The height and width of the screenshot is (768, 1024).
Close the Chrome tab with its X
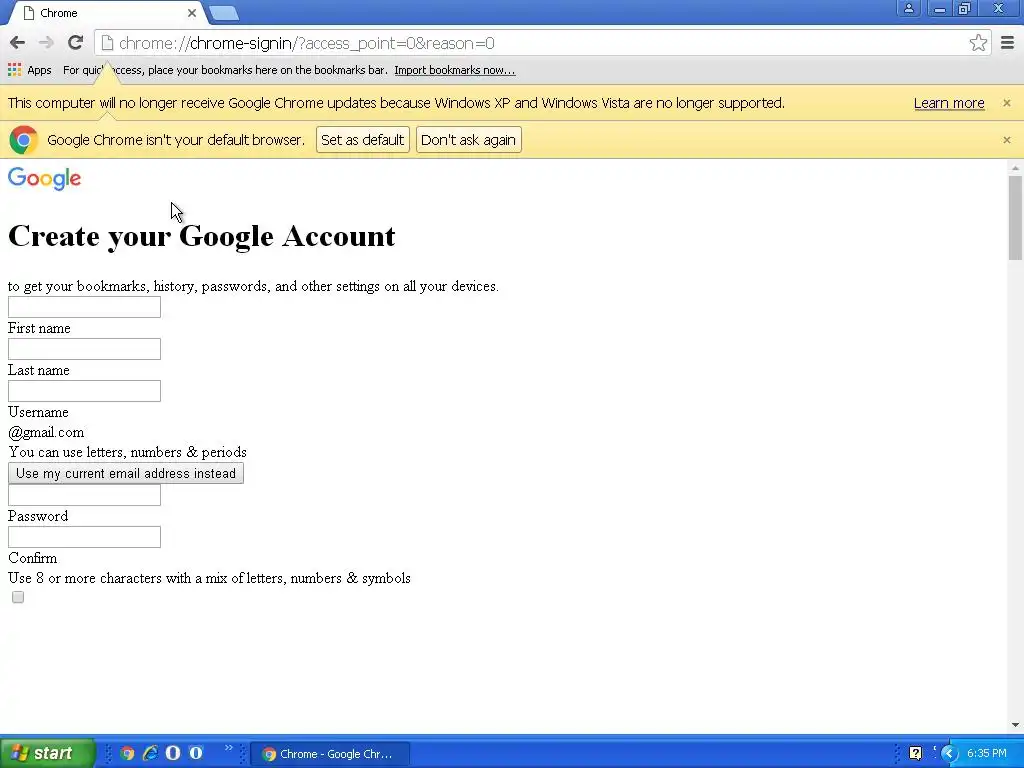[x=191, y=13]
